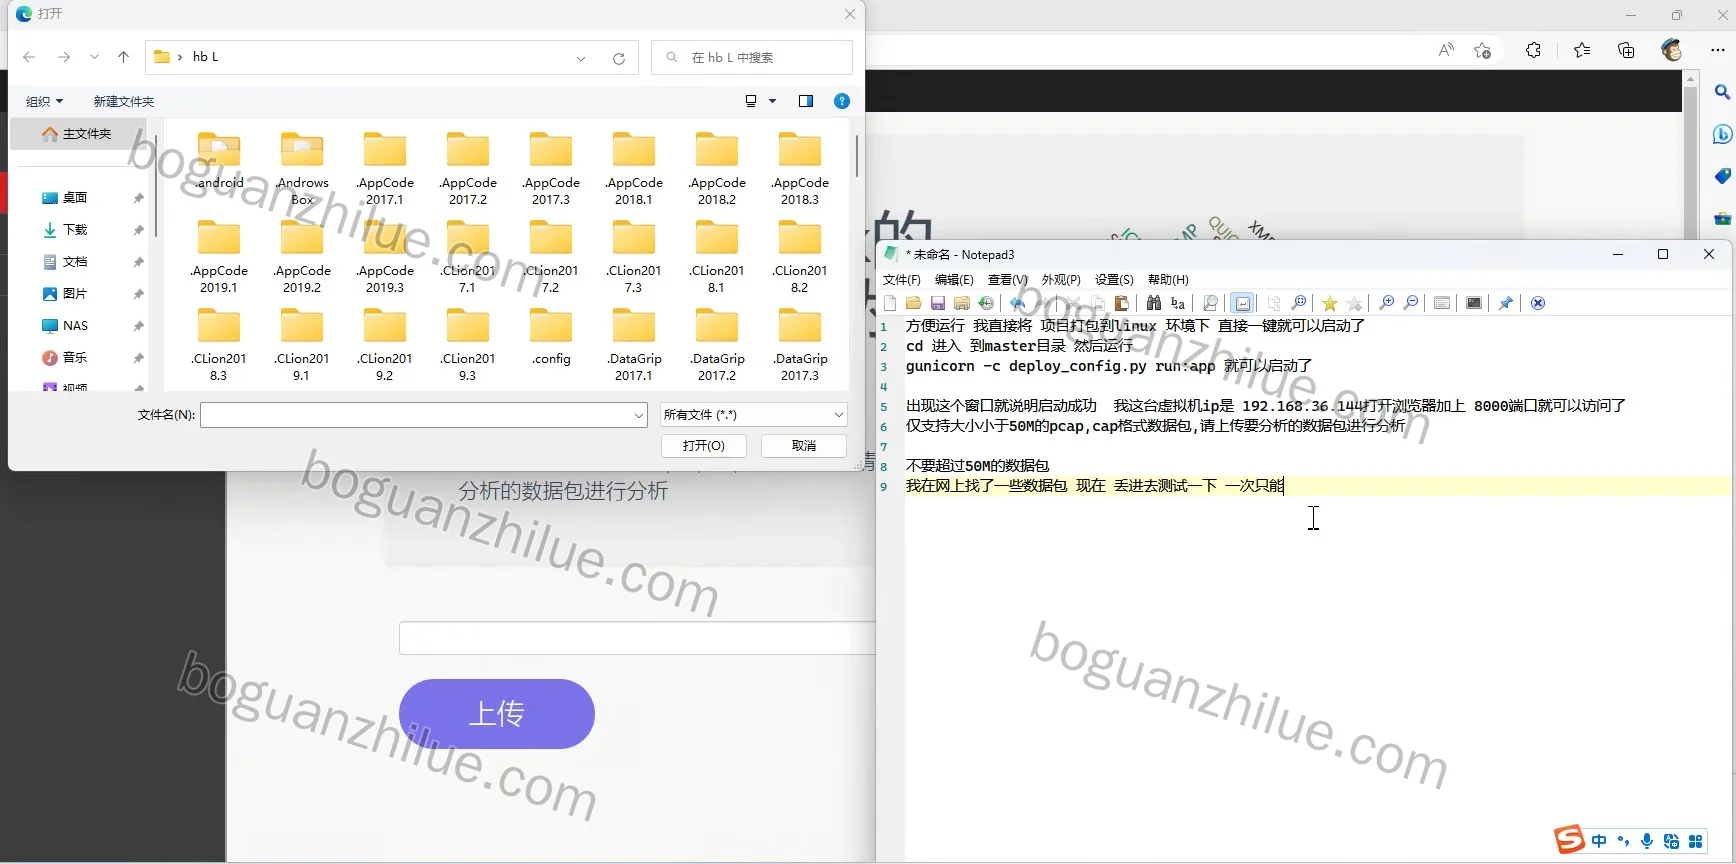The image size is (1736, 864).
Task: Click the Zoom Out magnifier in Notepad3
Action: 1411,303
